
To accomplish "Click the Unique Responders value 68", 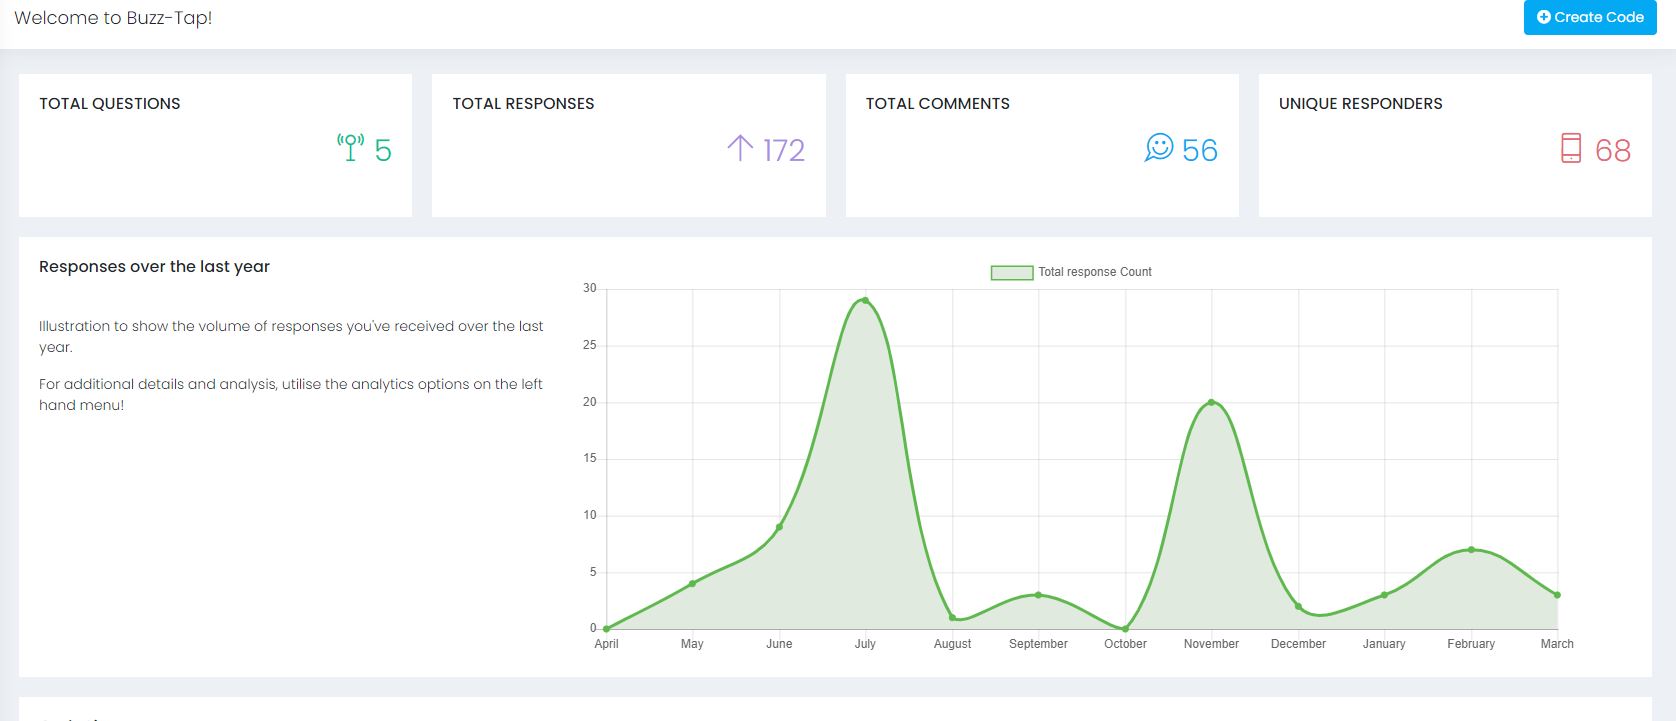I will (1612, 150).
